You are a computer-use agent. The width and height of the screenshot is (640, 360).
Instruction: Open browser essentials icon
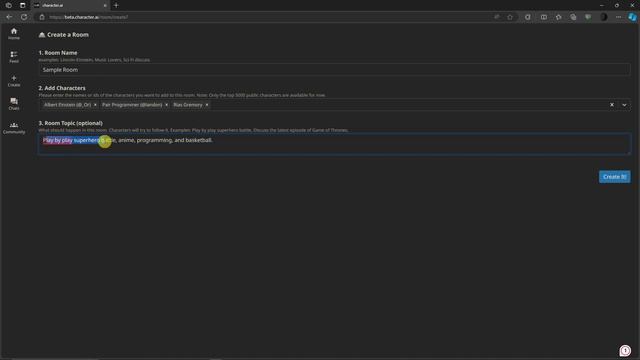[588, 17]
